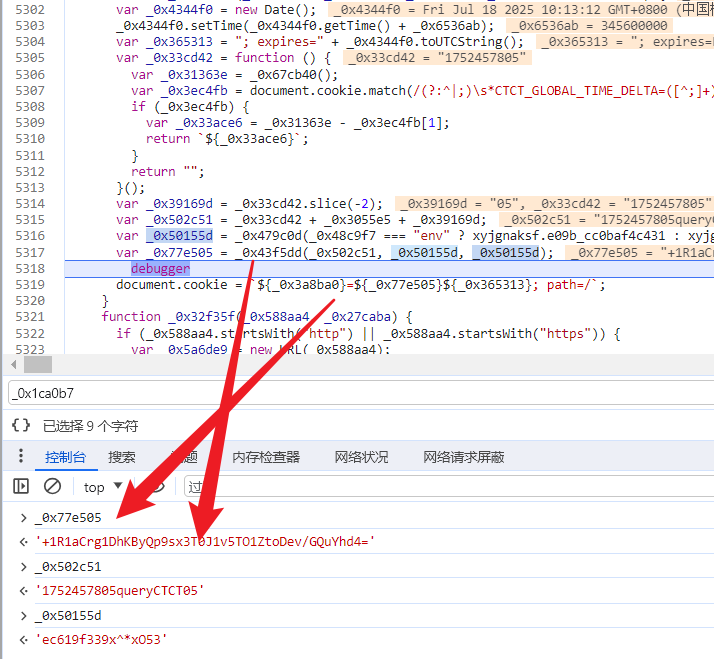Click line number 5321 in the gutter

point(30,317)
